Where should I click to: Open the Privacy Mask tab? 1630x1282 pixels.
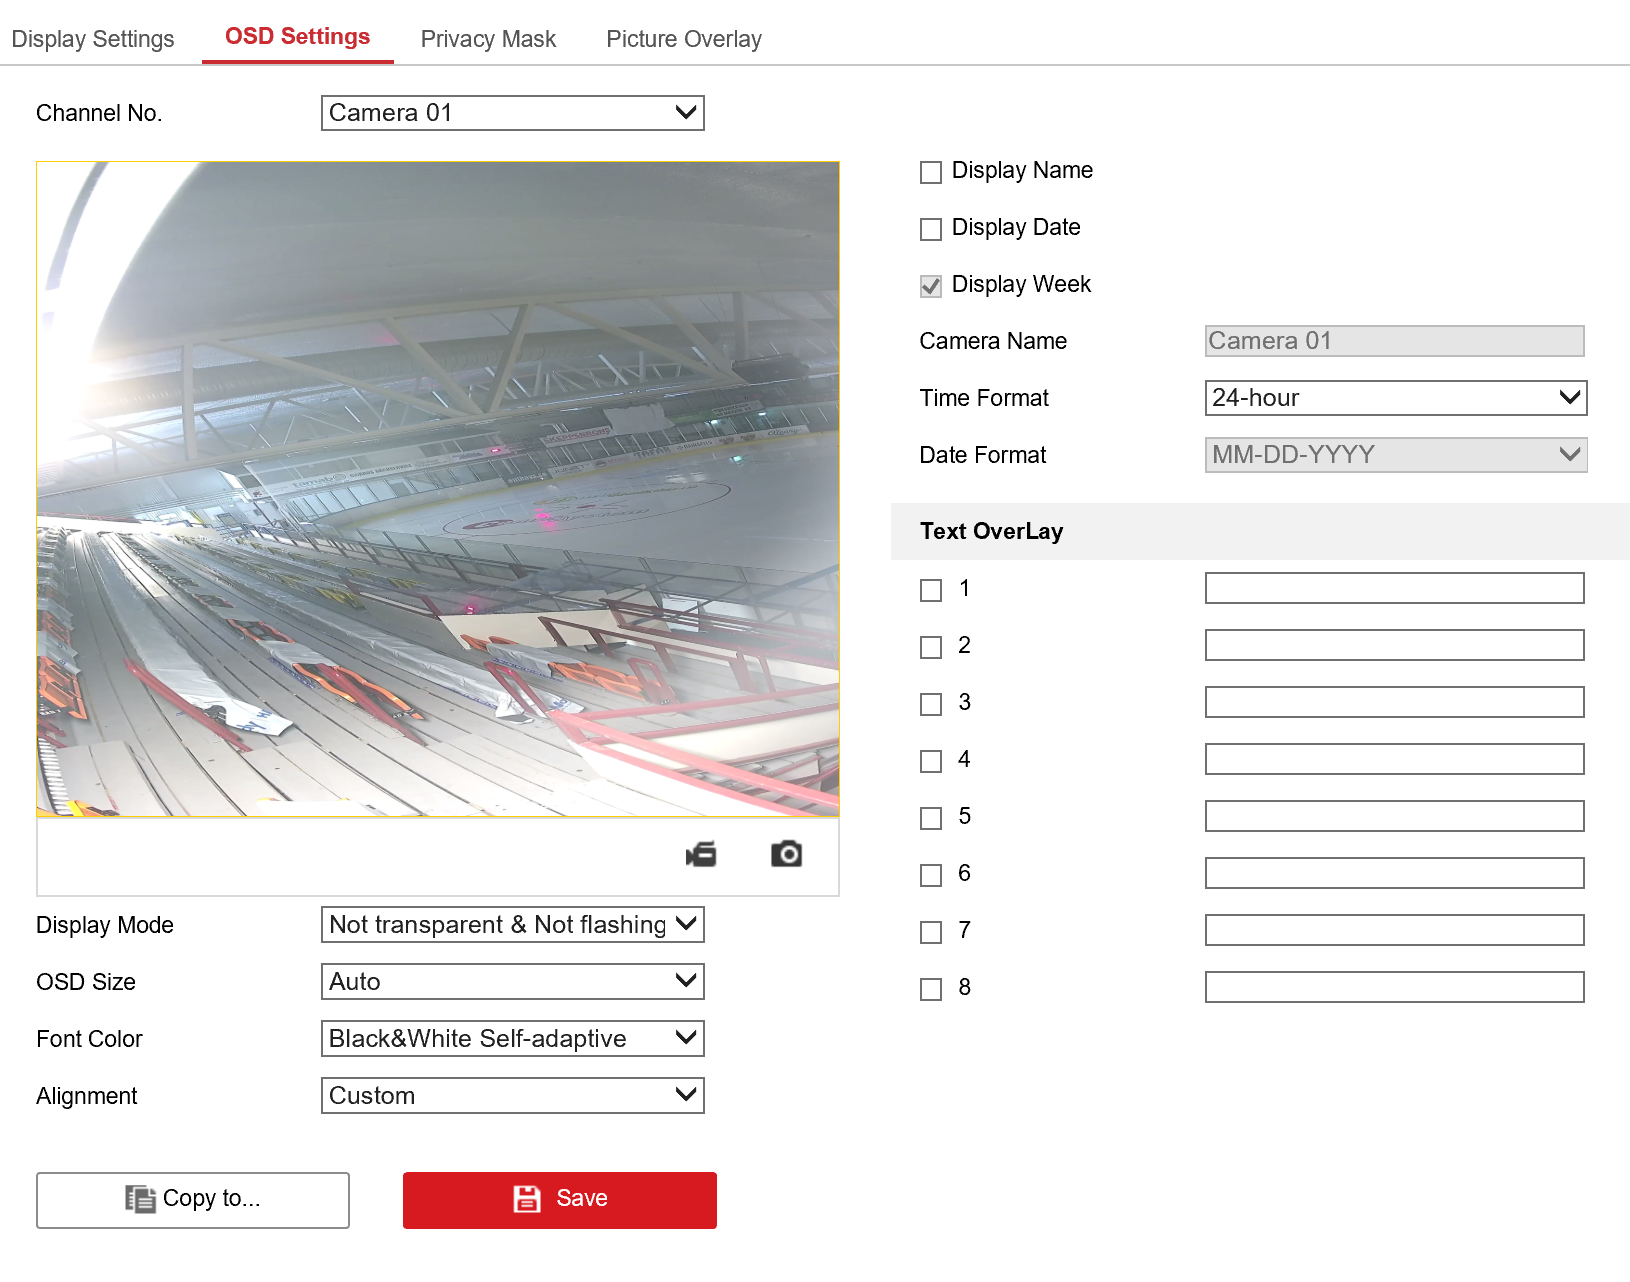pyautogui.click(x=488, y=39)
